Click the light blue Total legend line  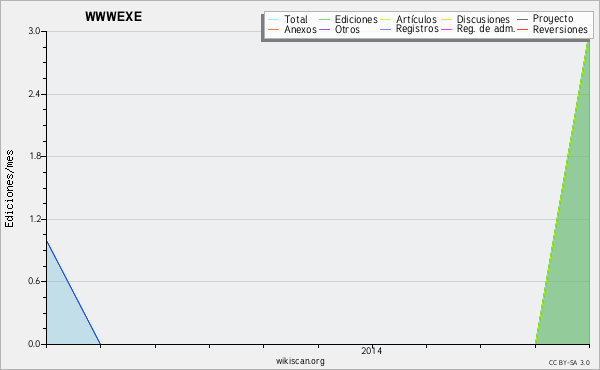[x=274, y=20]
